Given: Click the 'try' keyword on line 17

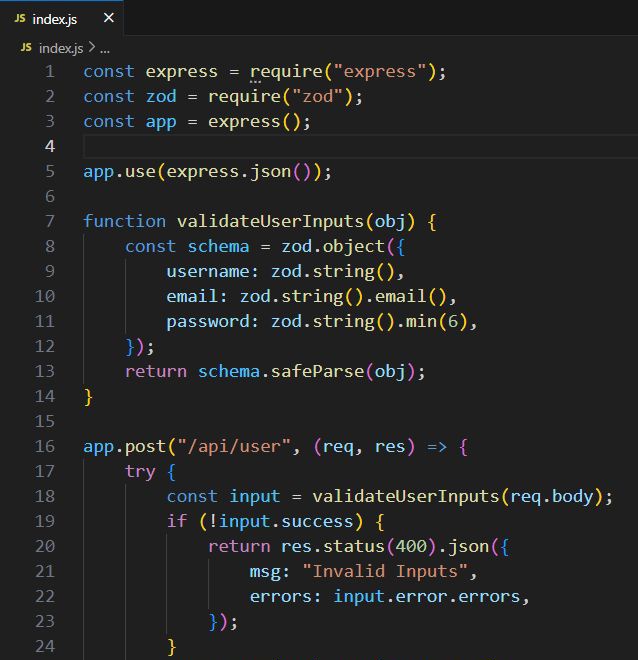Looking at the screenshot, I should [x=140, y=472].
